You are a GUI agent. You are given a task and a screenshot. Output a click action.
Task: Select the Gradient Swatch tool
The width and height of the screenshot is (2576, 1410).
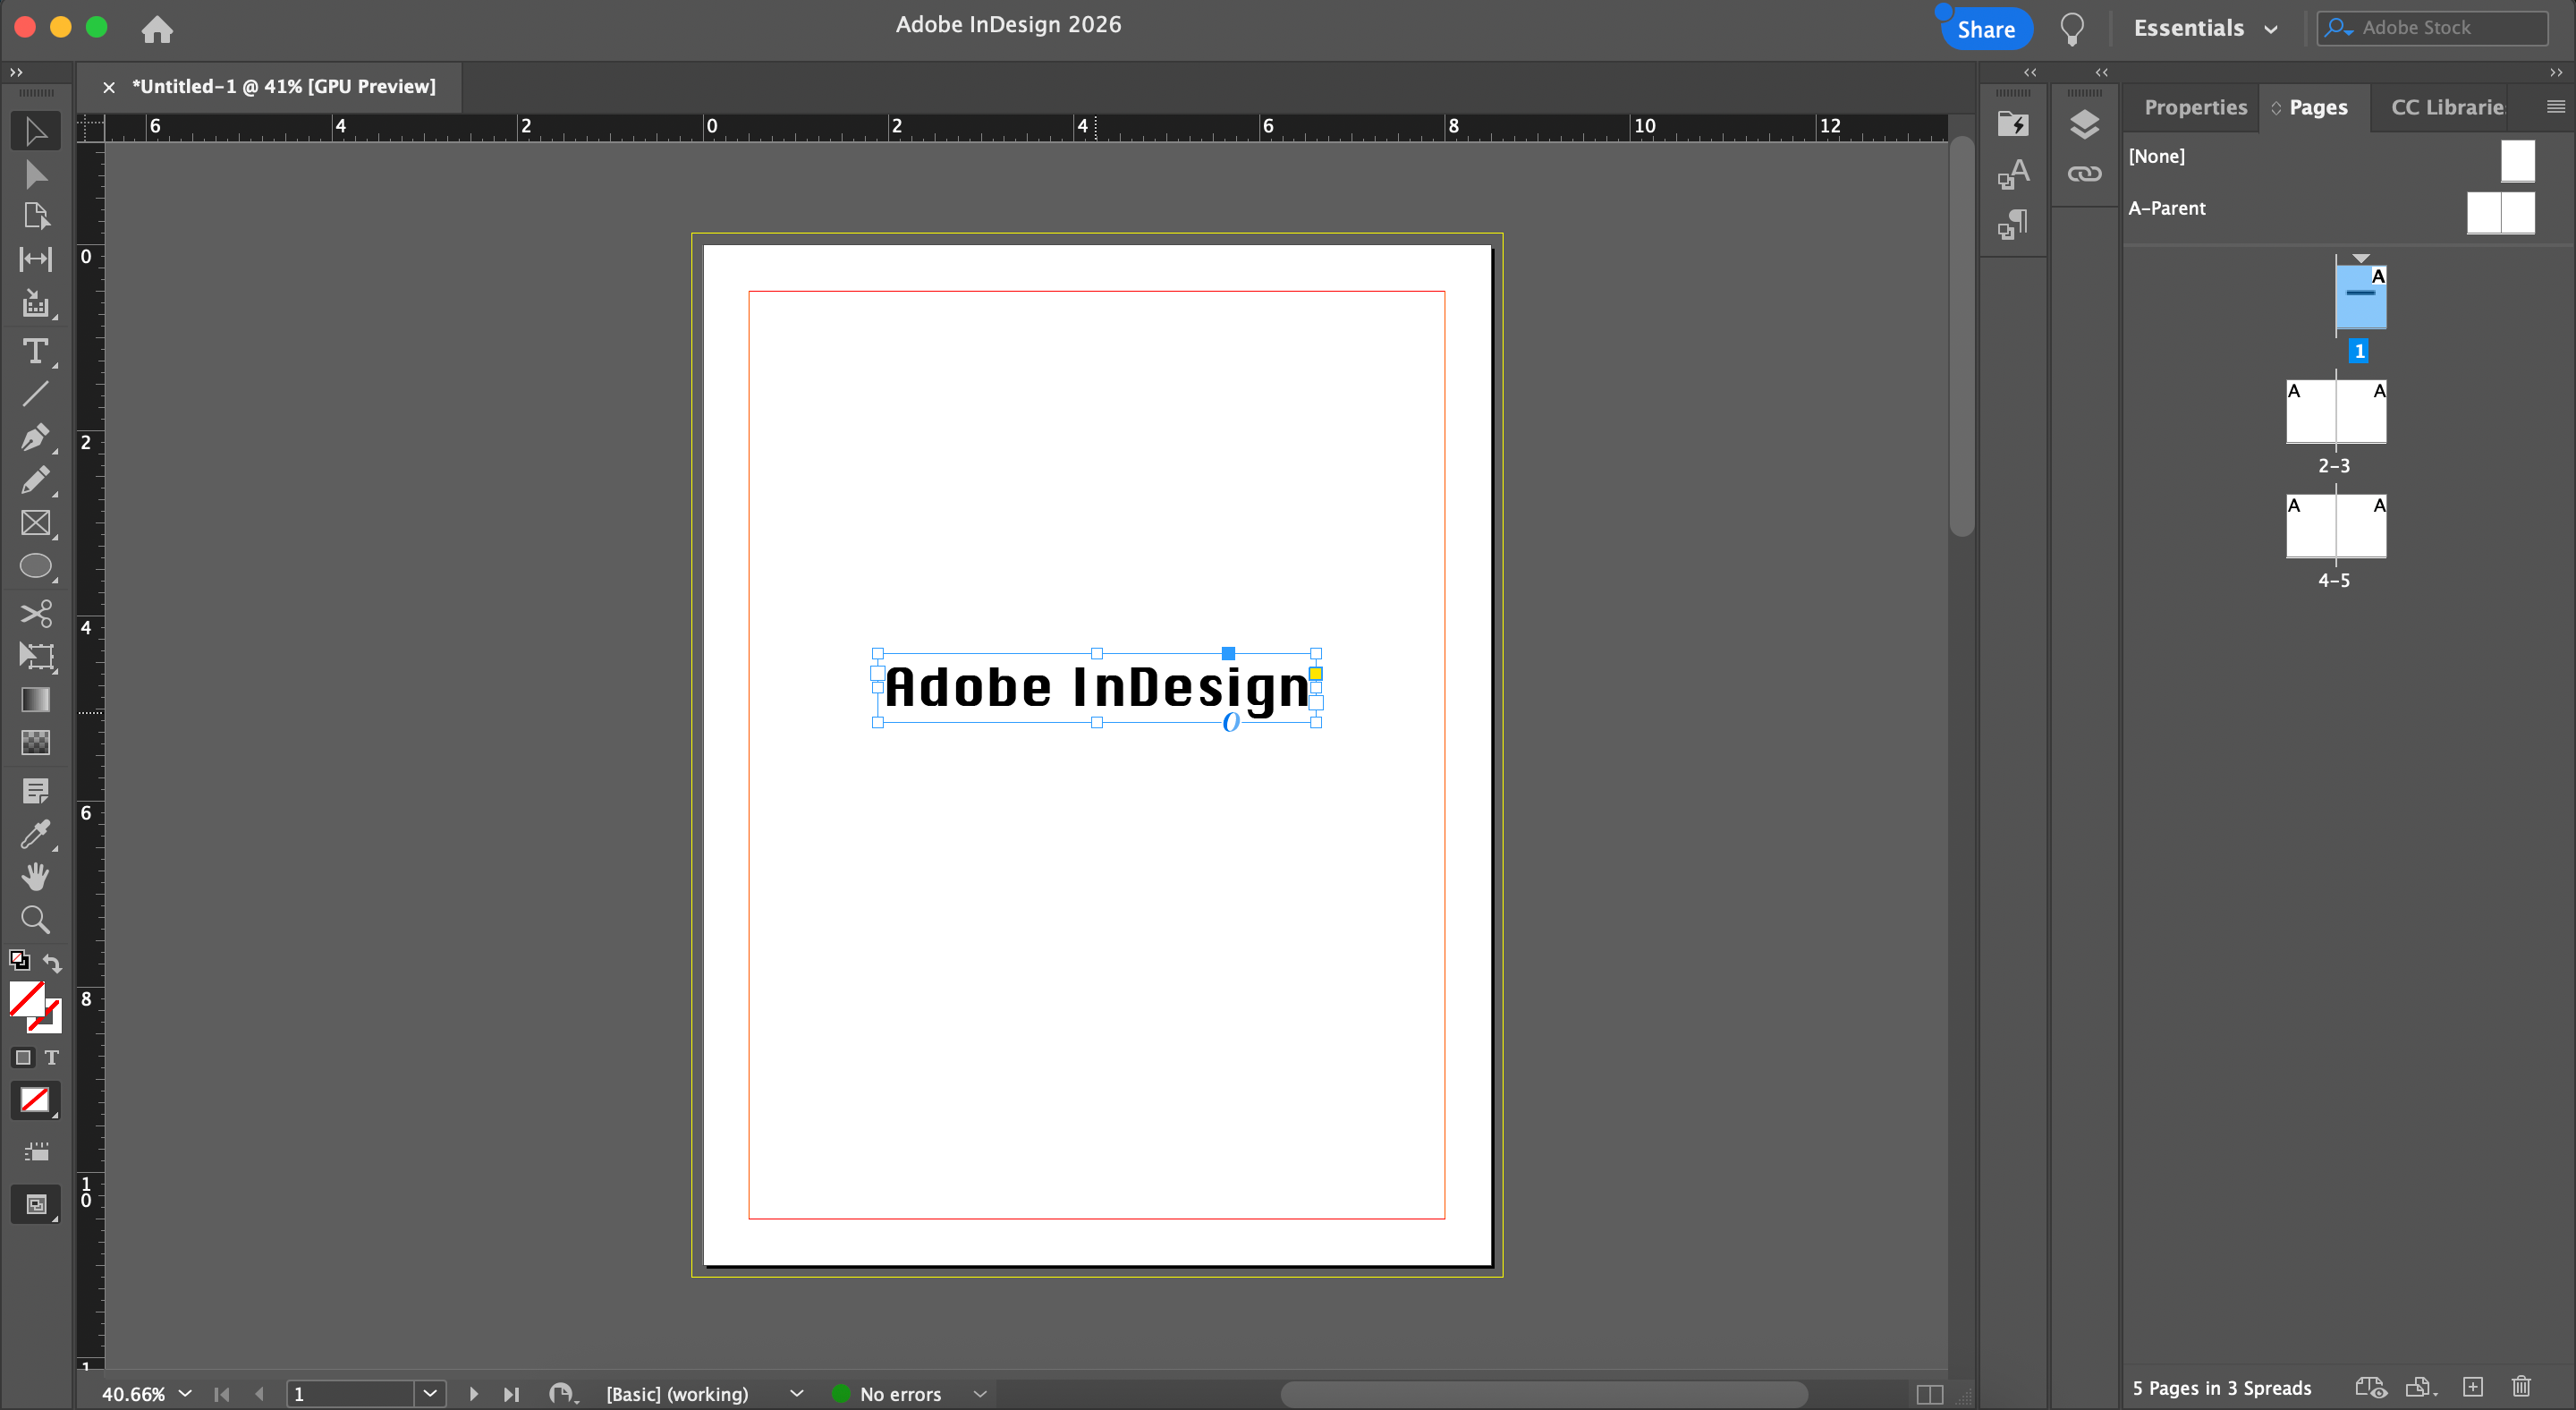click(x=35, y=699)
